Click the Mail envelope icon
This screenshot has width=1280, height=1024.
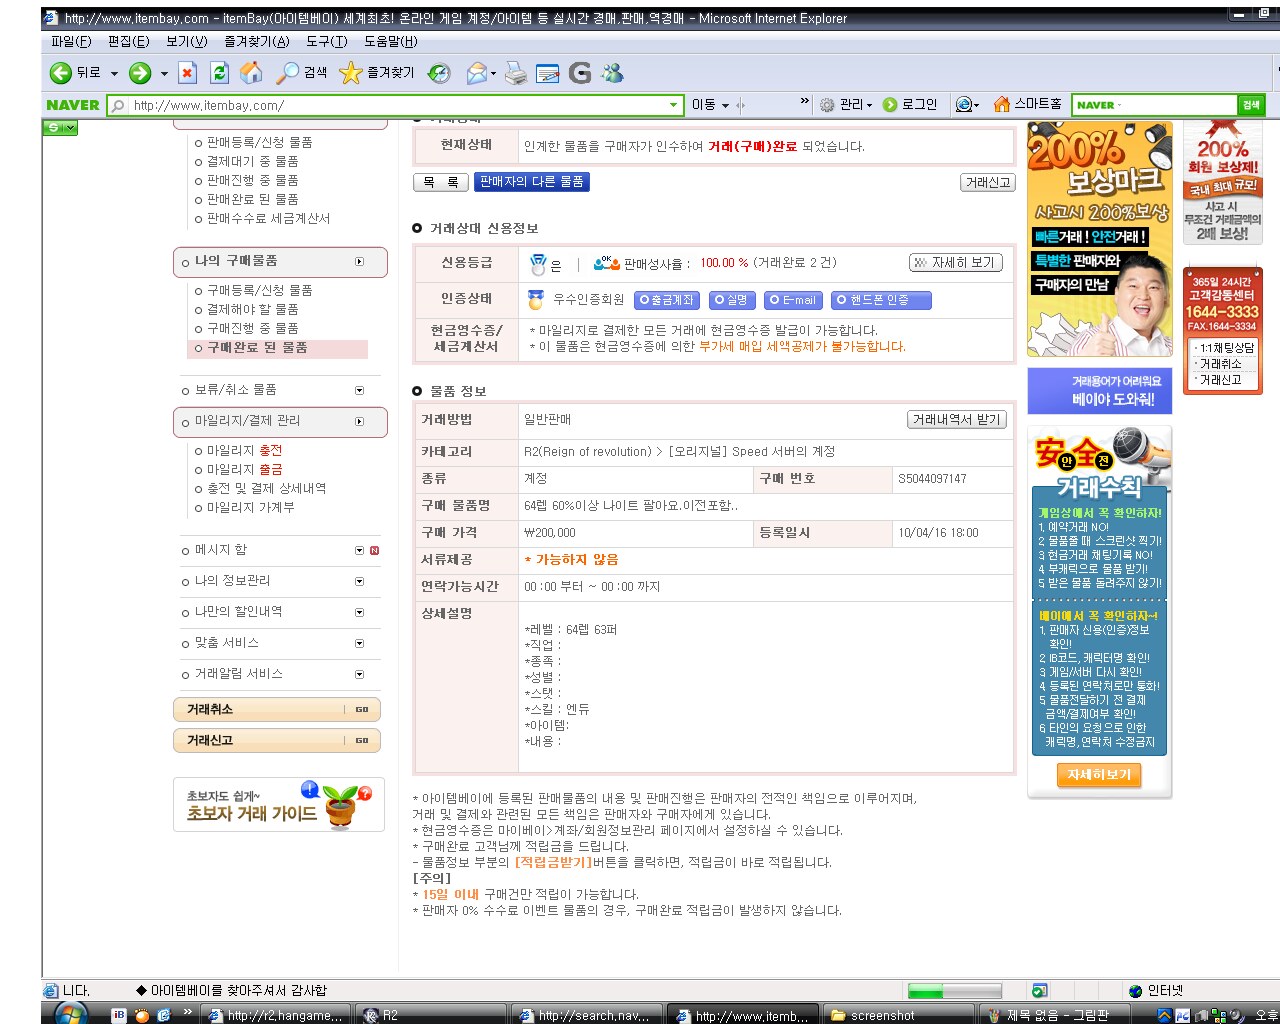click(477, 73)
